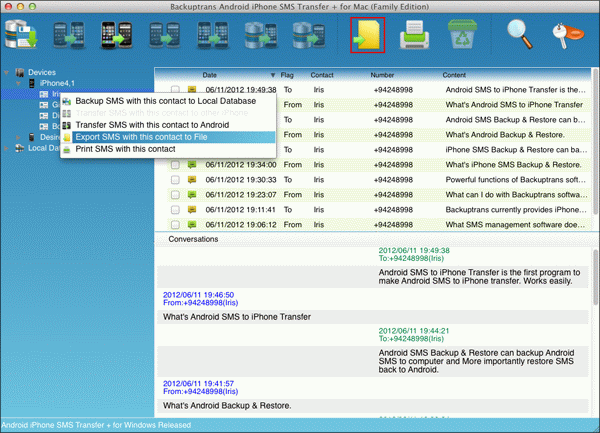Click contact card icon of the Iris entry

point(44,94)
